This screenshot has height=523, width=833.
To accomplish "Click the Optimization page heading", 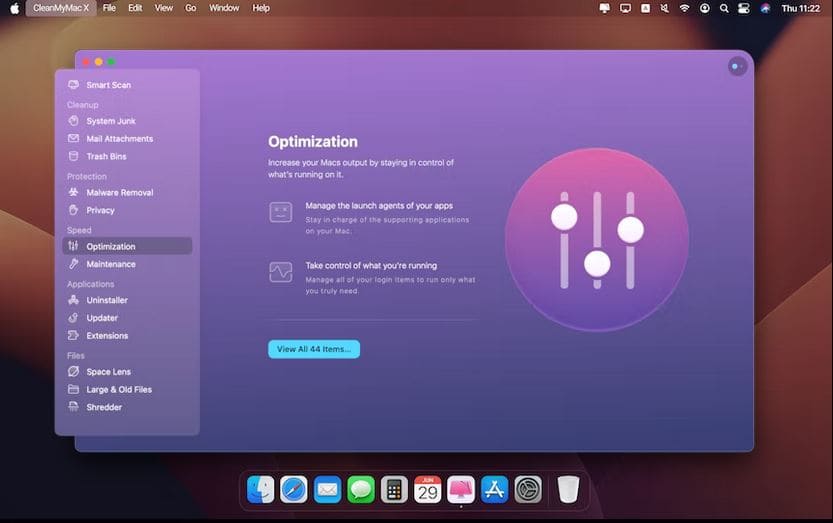I will pos(312,142).
